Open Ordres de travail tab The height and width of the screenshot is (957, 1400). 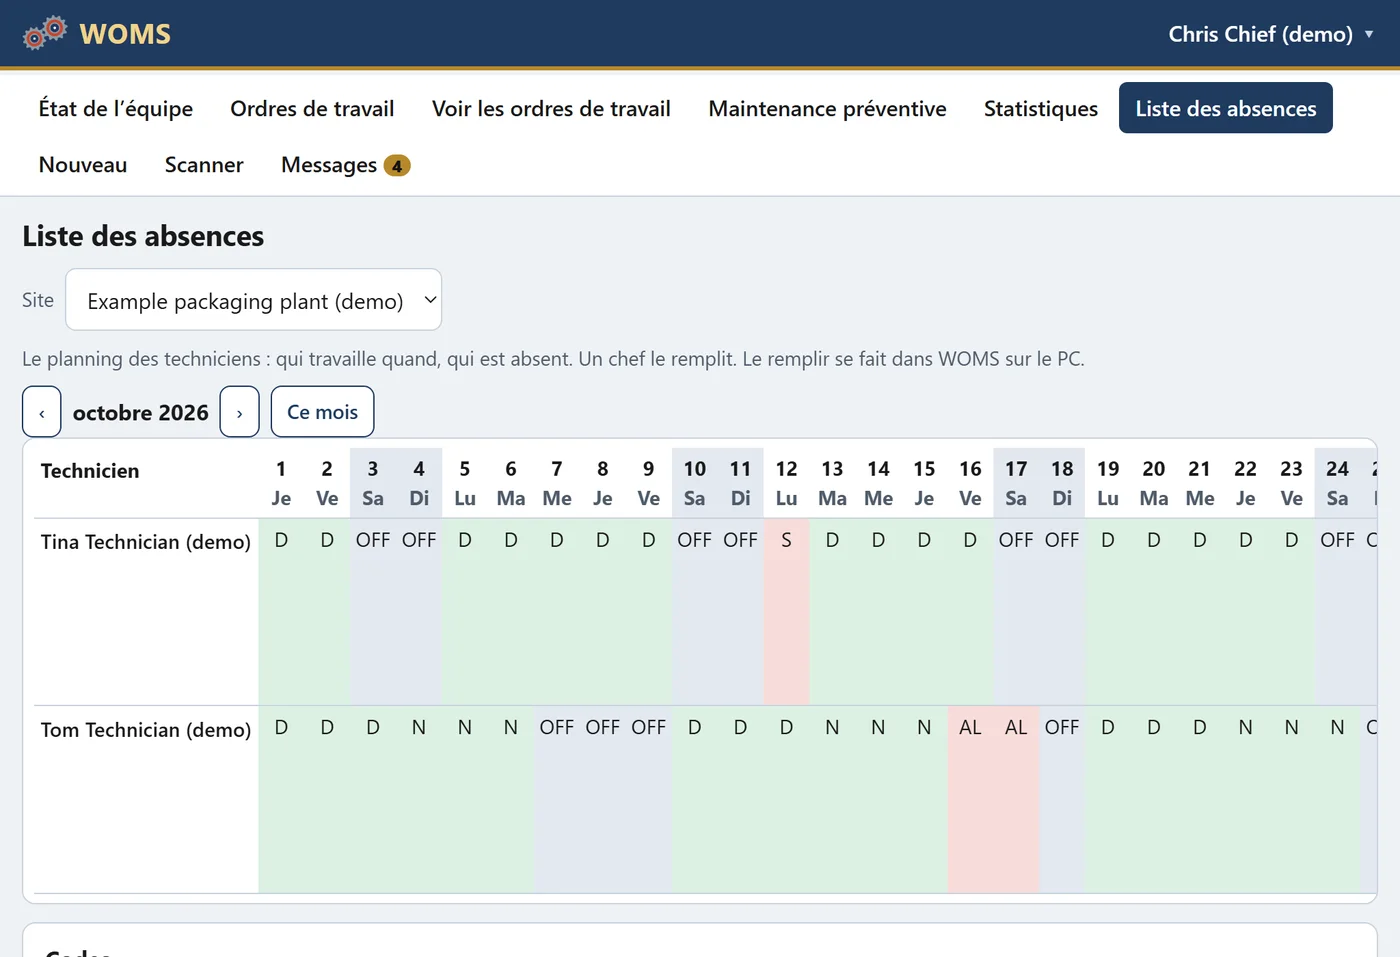(x=312, y=108)
